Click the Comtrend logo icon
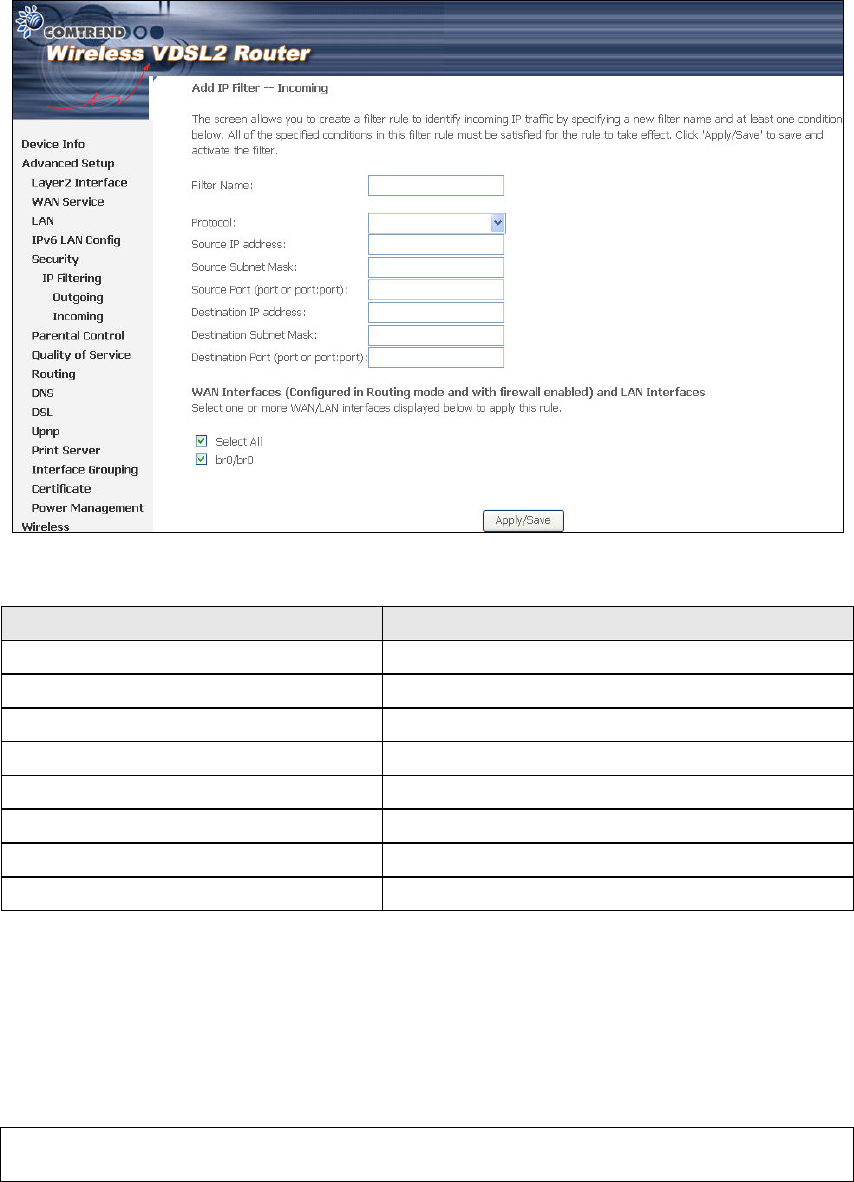Viewport: 854px width, 1182px height. point(29,21)
